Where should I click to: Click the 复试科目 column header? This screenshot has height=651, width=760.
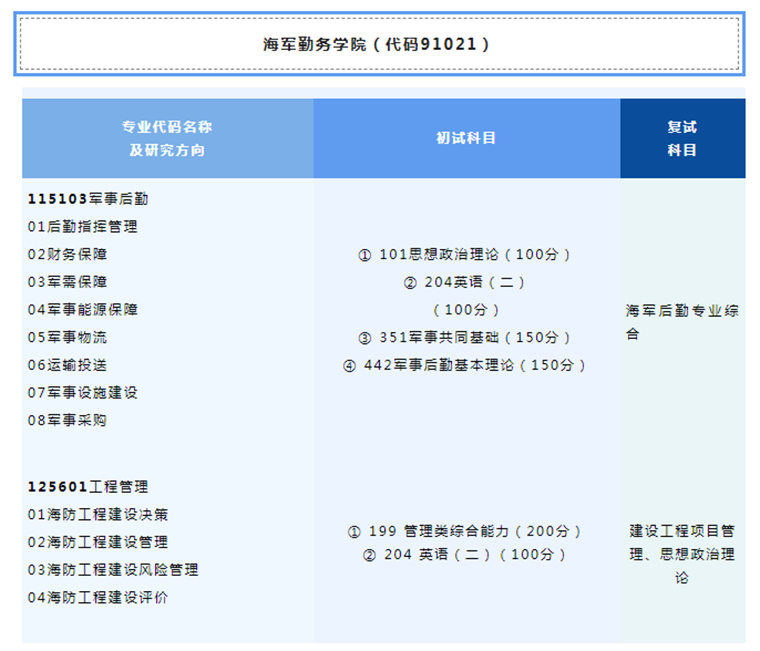coord(682,138)
